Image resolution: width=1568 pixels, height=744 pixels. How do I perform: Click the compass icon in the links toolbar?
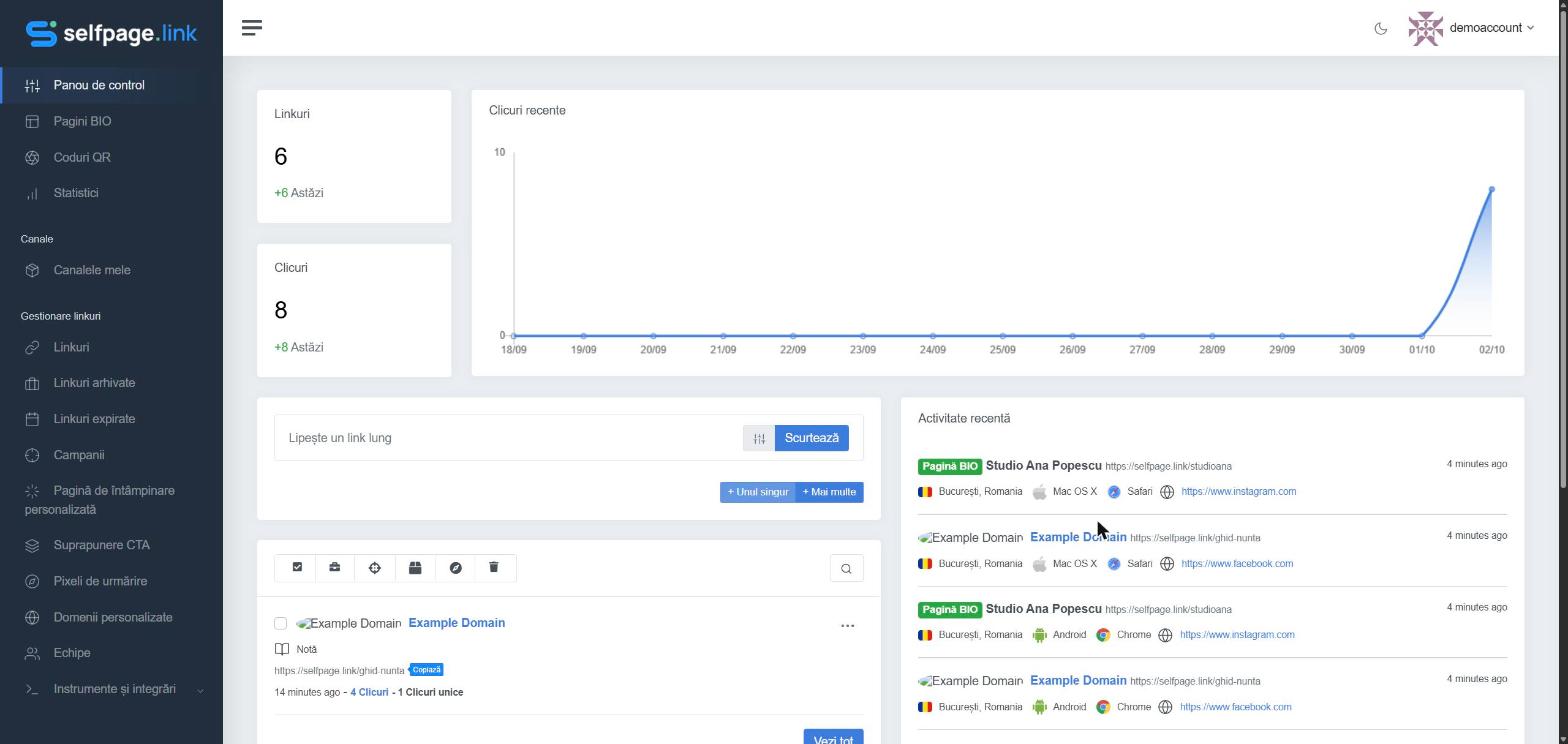[x=455, y=568]
